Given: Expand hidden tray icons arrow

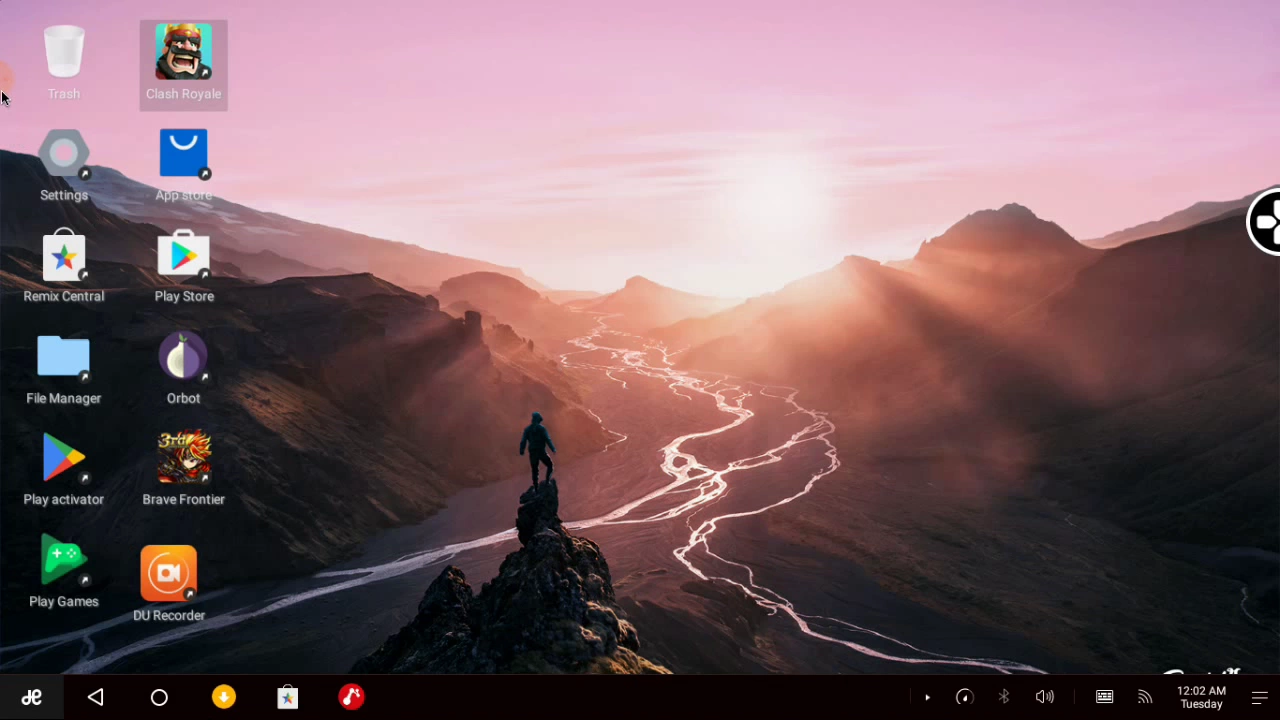Looking at the screenshot, I should coord(927,697).
